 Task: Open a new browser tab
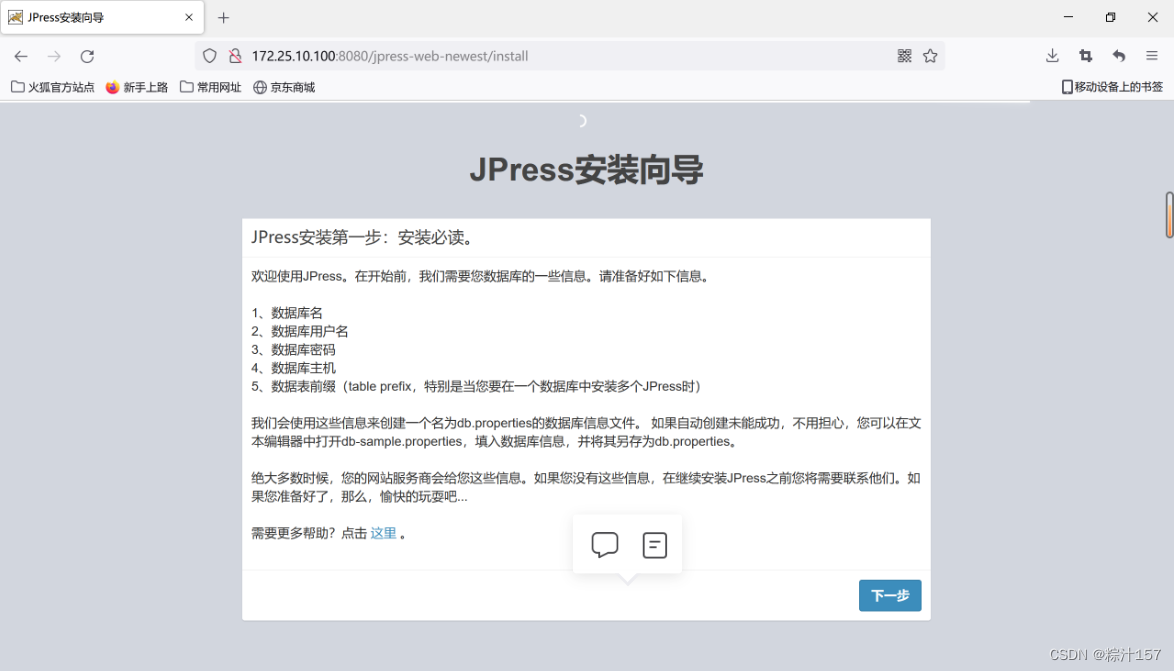pos(223,17)
